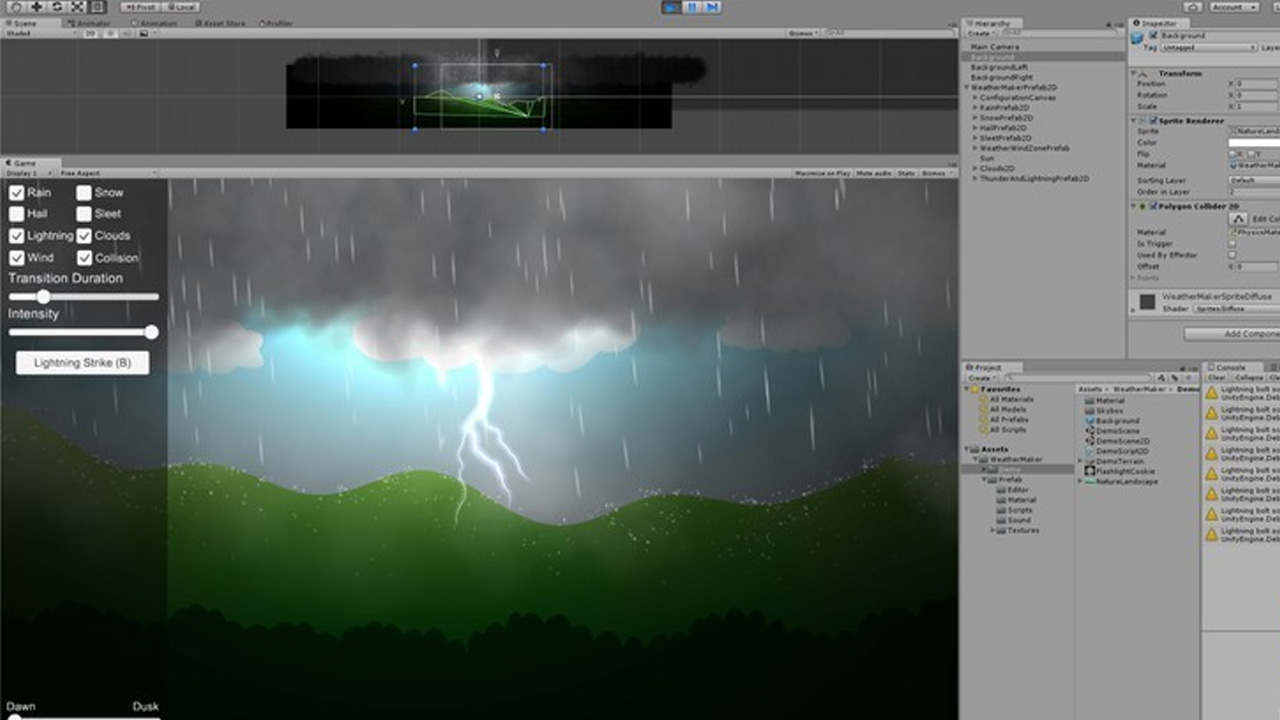The image size is (1280, 720).
Task: Uncheck the Collision checkbox
Action: (84, 258)
